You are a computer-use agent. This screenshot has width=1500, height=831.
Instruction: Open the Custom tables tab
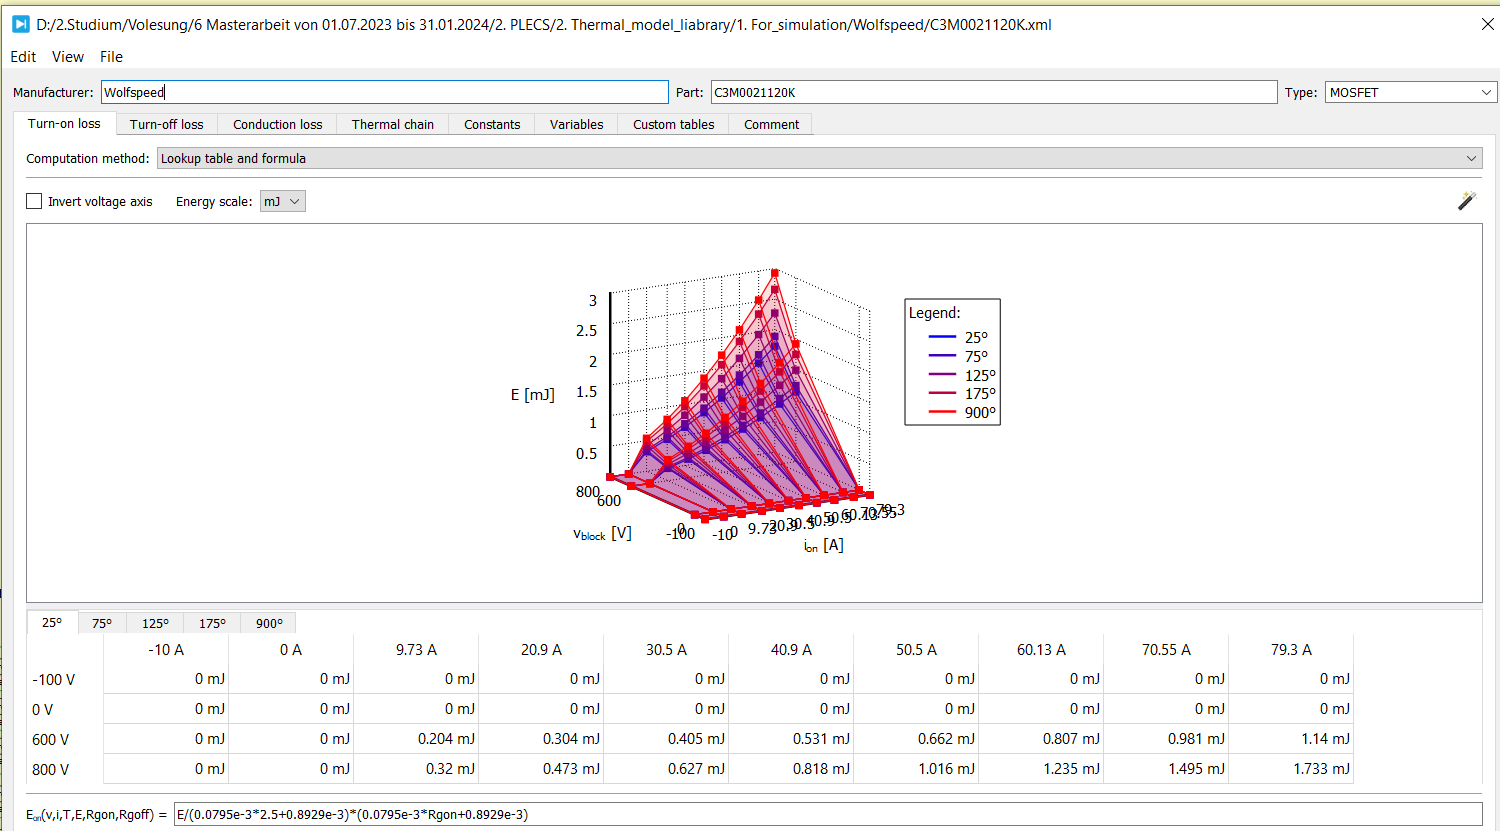tap(673, 125)
